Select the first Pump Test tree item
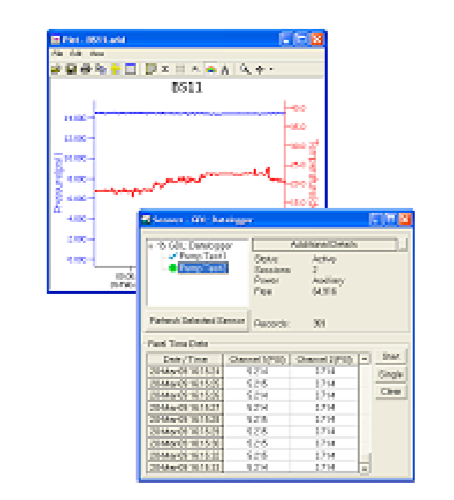 202,256
